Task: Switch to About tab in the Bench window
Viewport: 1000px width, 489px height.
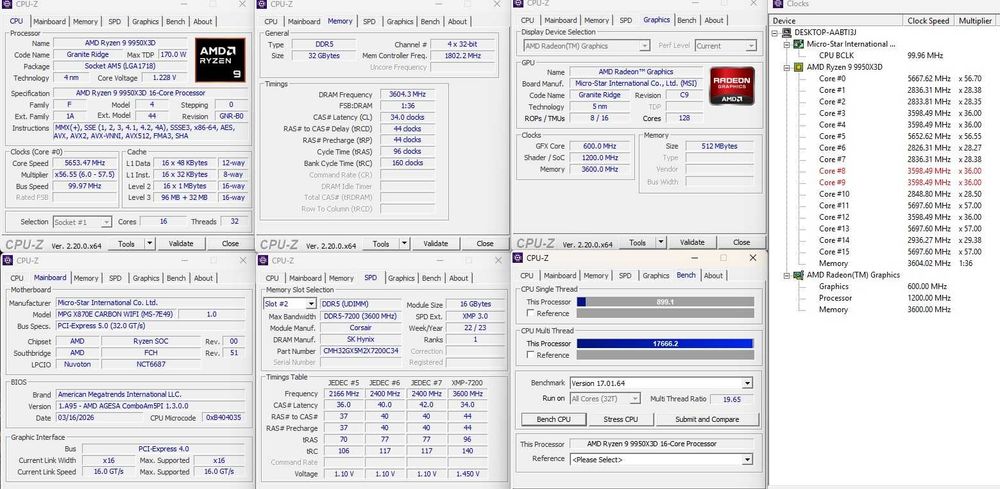Action: pyautogui.click(x=713, y=275)
